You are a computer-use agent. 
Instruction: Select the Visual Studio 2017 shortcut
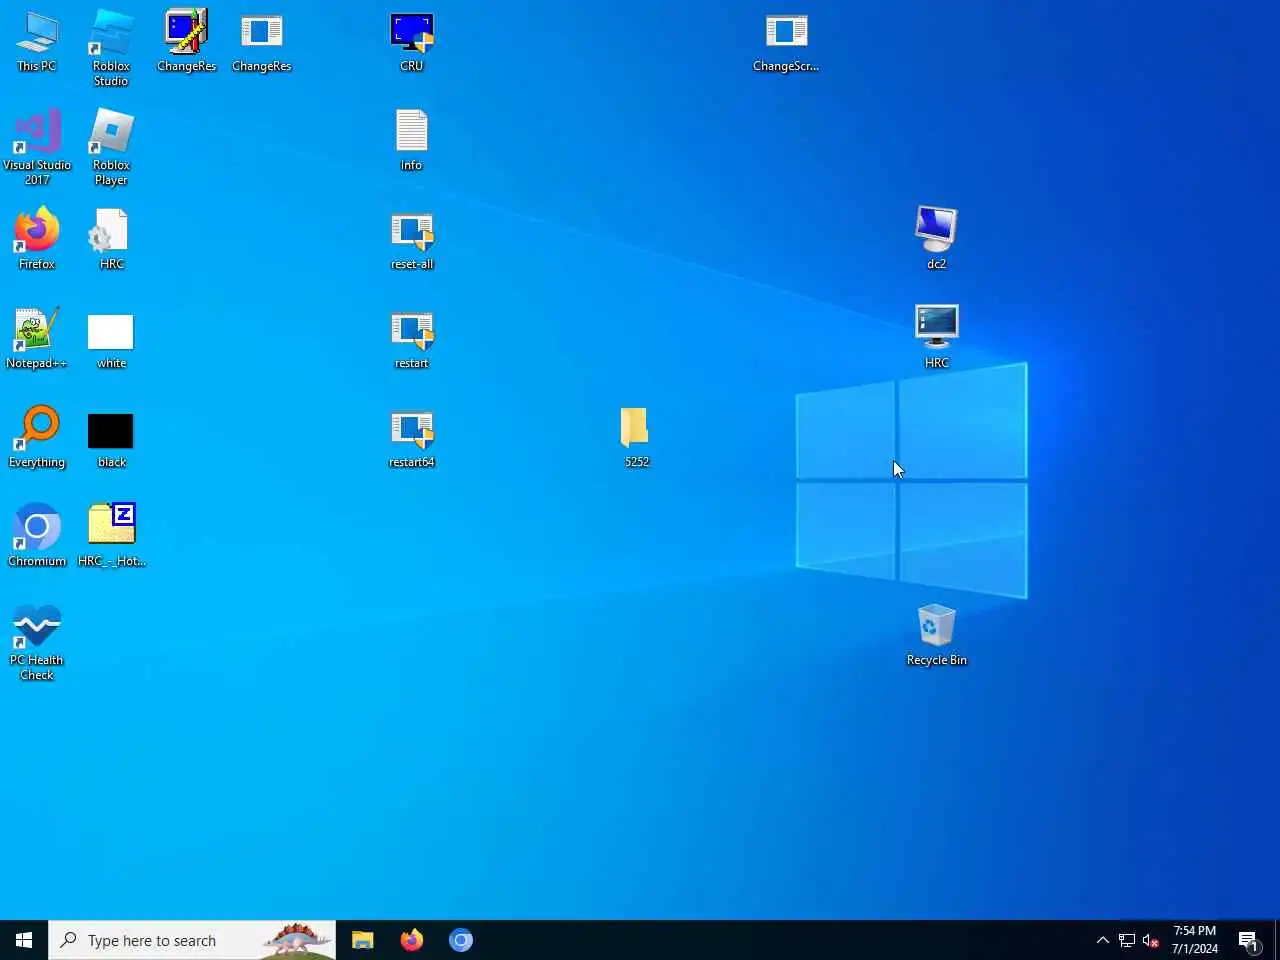(x=37, y=147)
